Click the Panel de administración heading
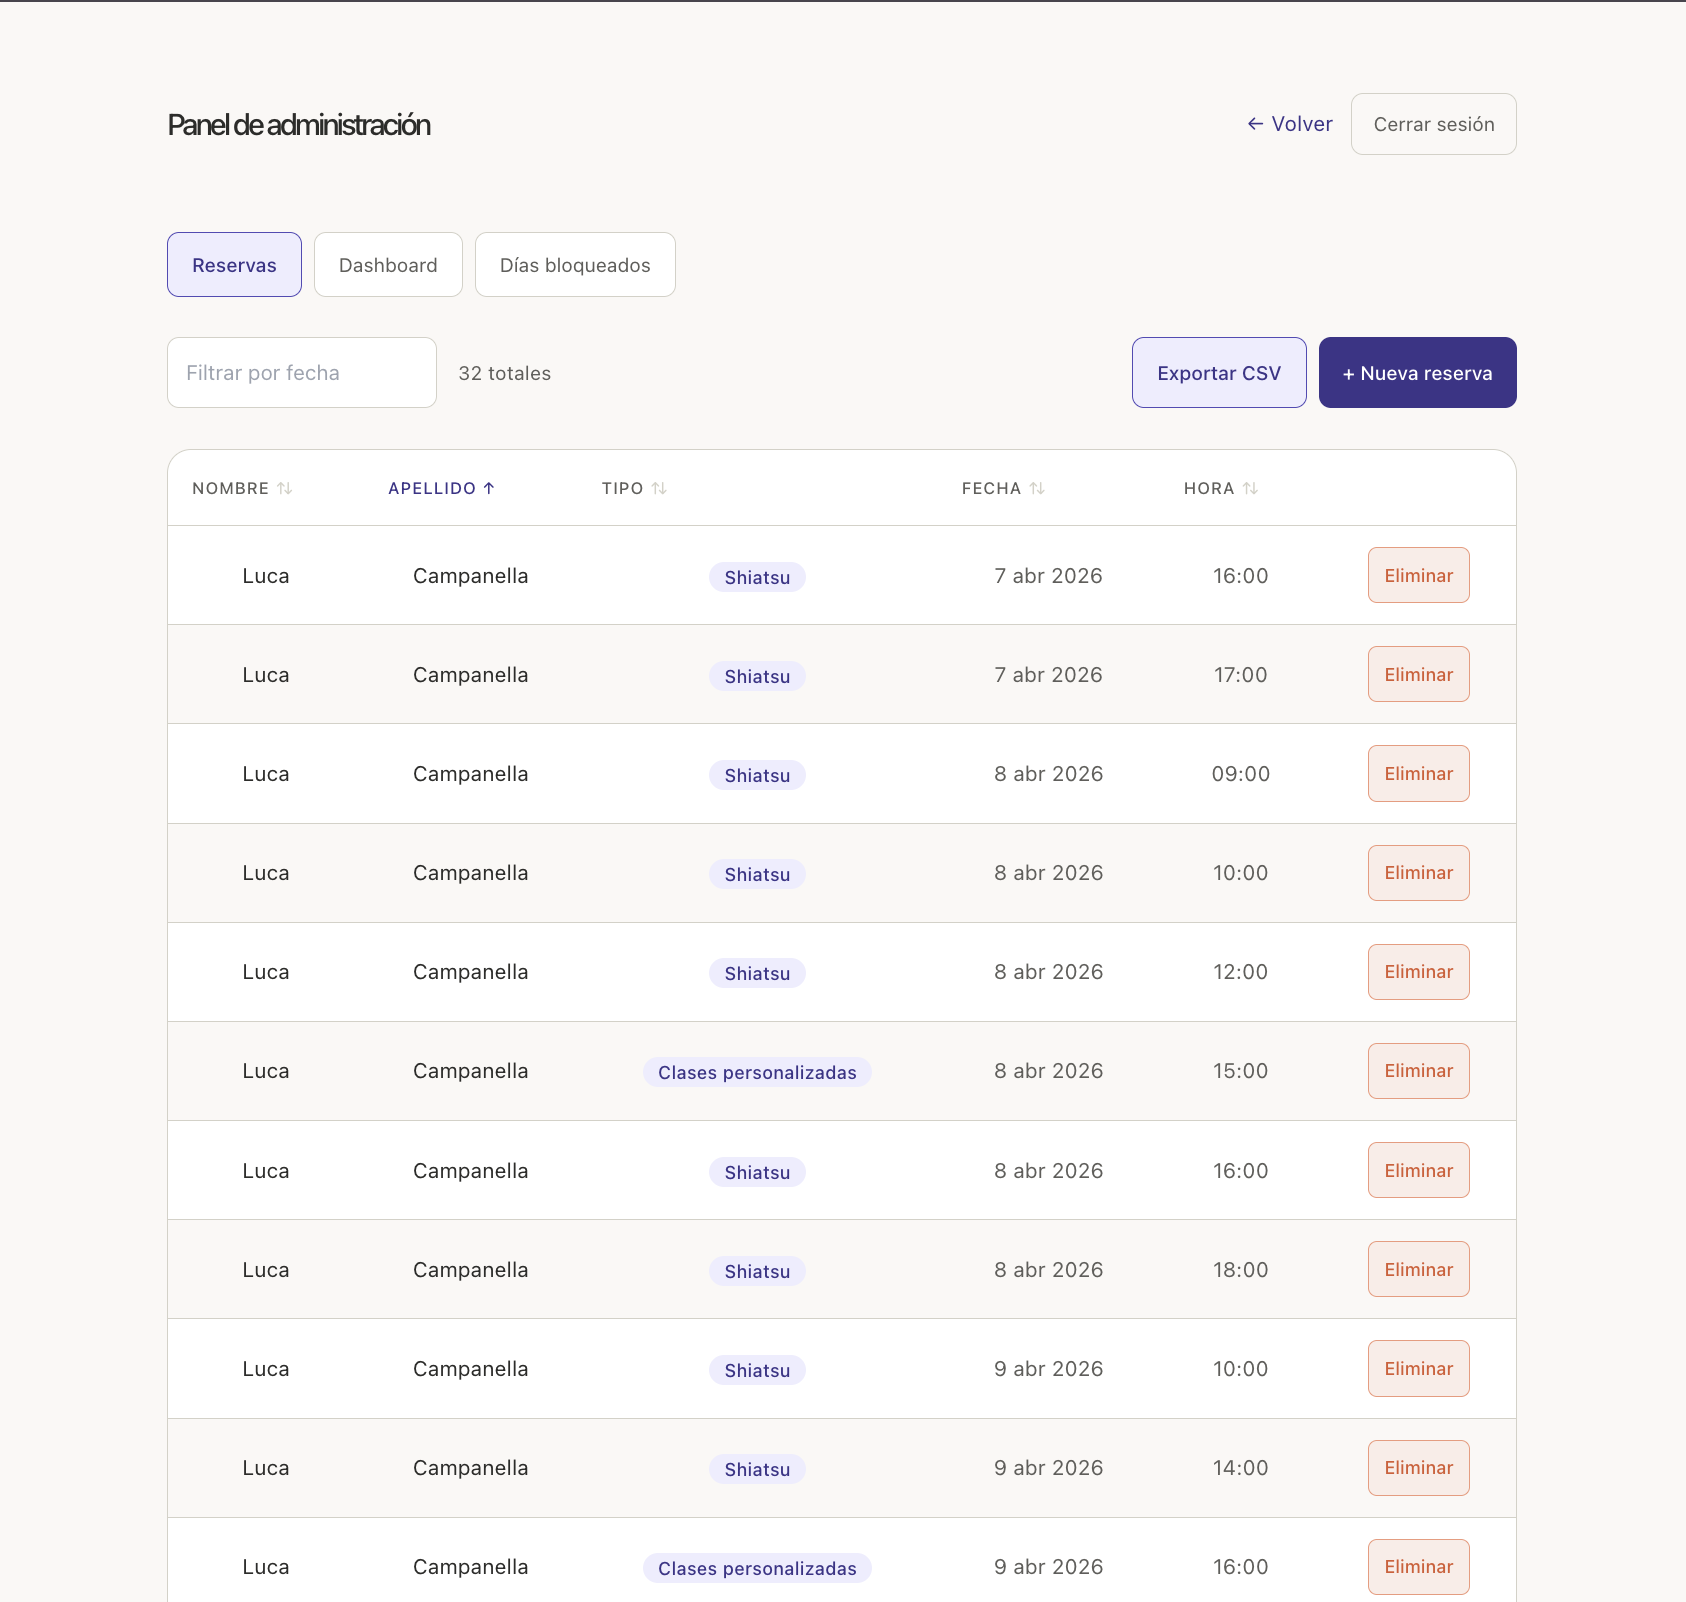Image resolution: width=1686 pixels, height=1602 pixels. (x=299, y=125)
